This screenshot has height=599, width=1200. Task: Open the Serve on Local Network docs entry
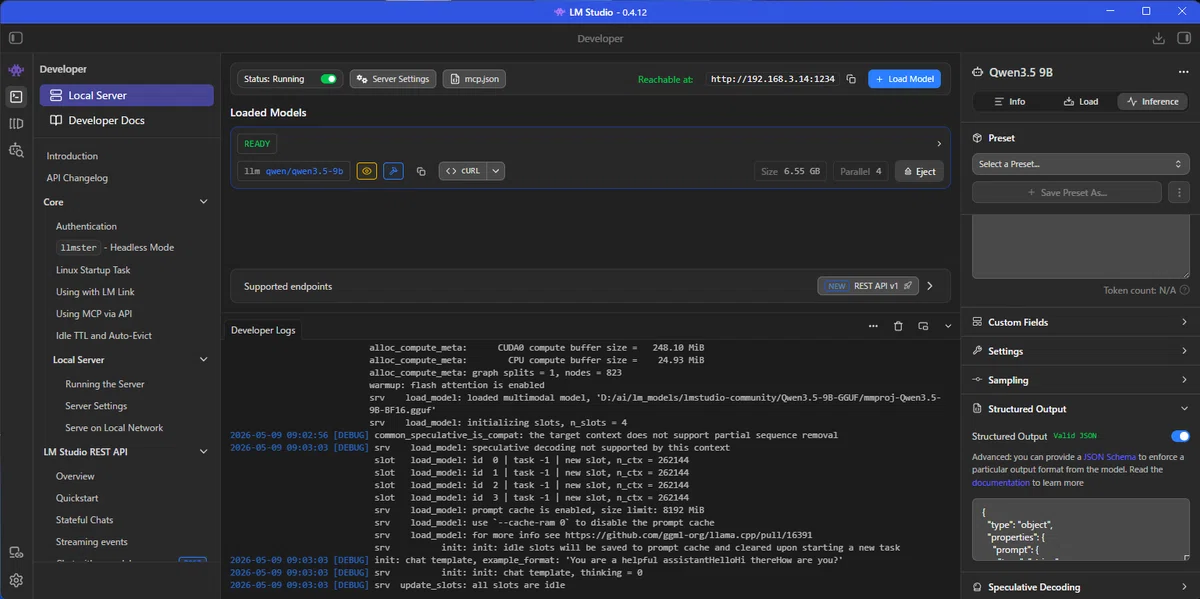[x=114, y=428]
